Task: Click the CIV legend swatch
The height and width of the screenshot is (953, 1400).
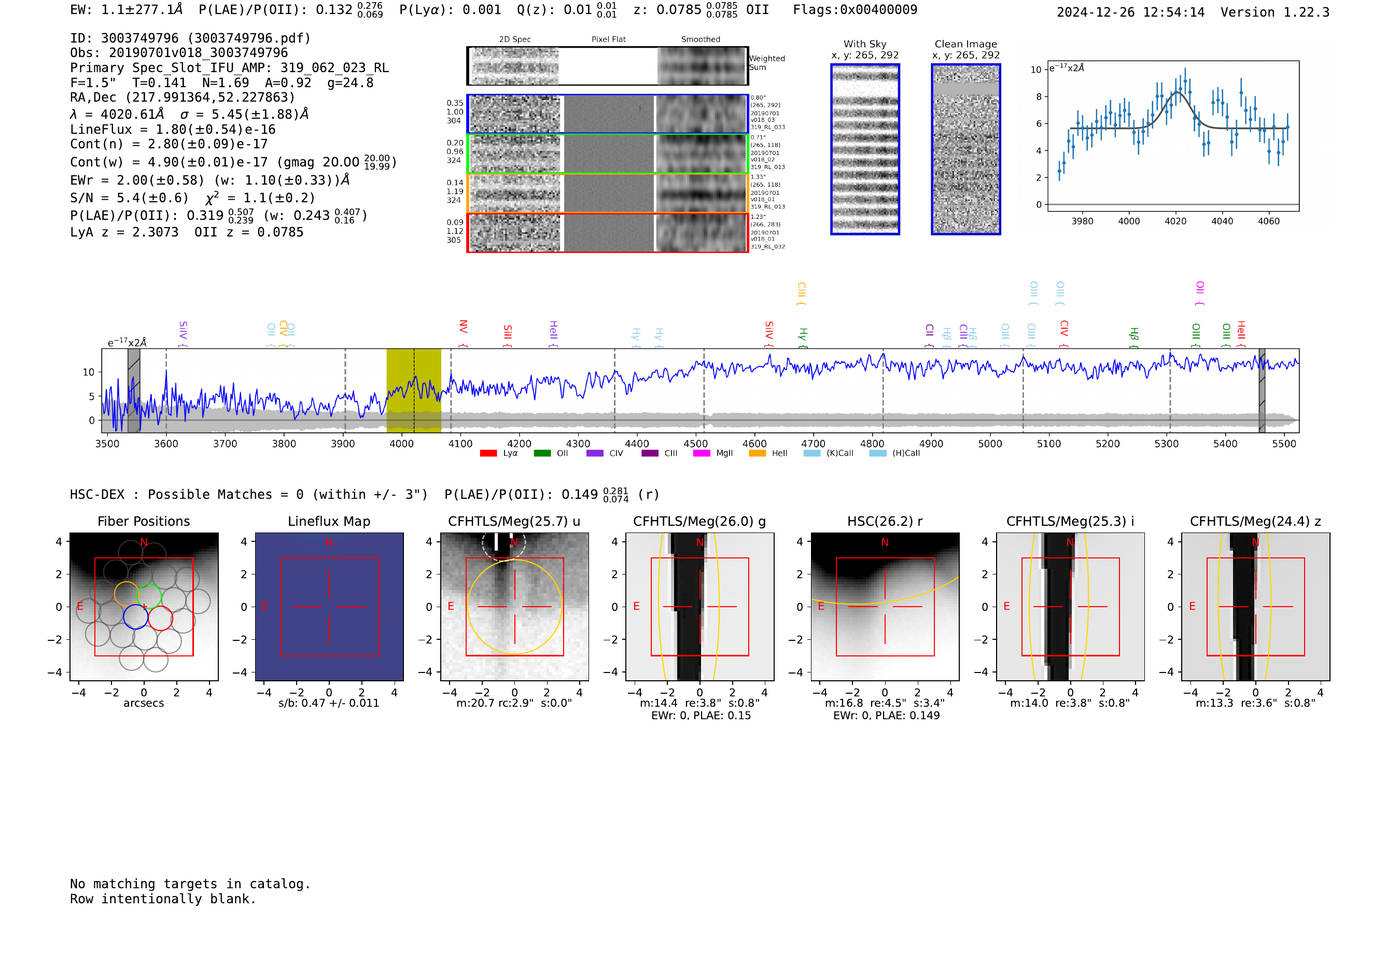Action: tap(595, 453)
